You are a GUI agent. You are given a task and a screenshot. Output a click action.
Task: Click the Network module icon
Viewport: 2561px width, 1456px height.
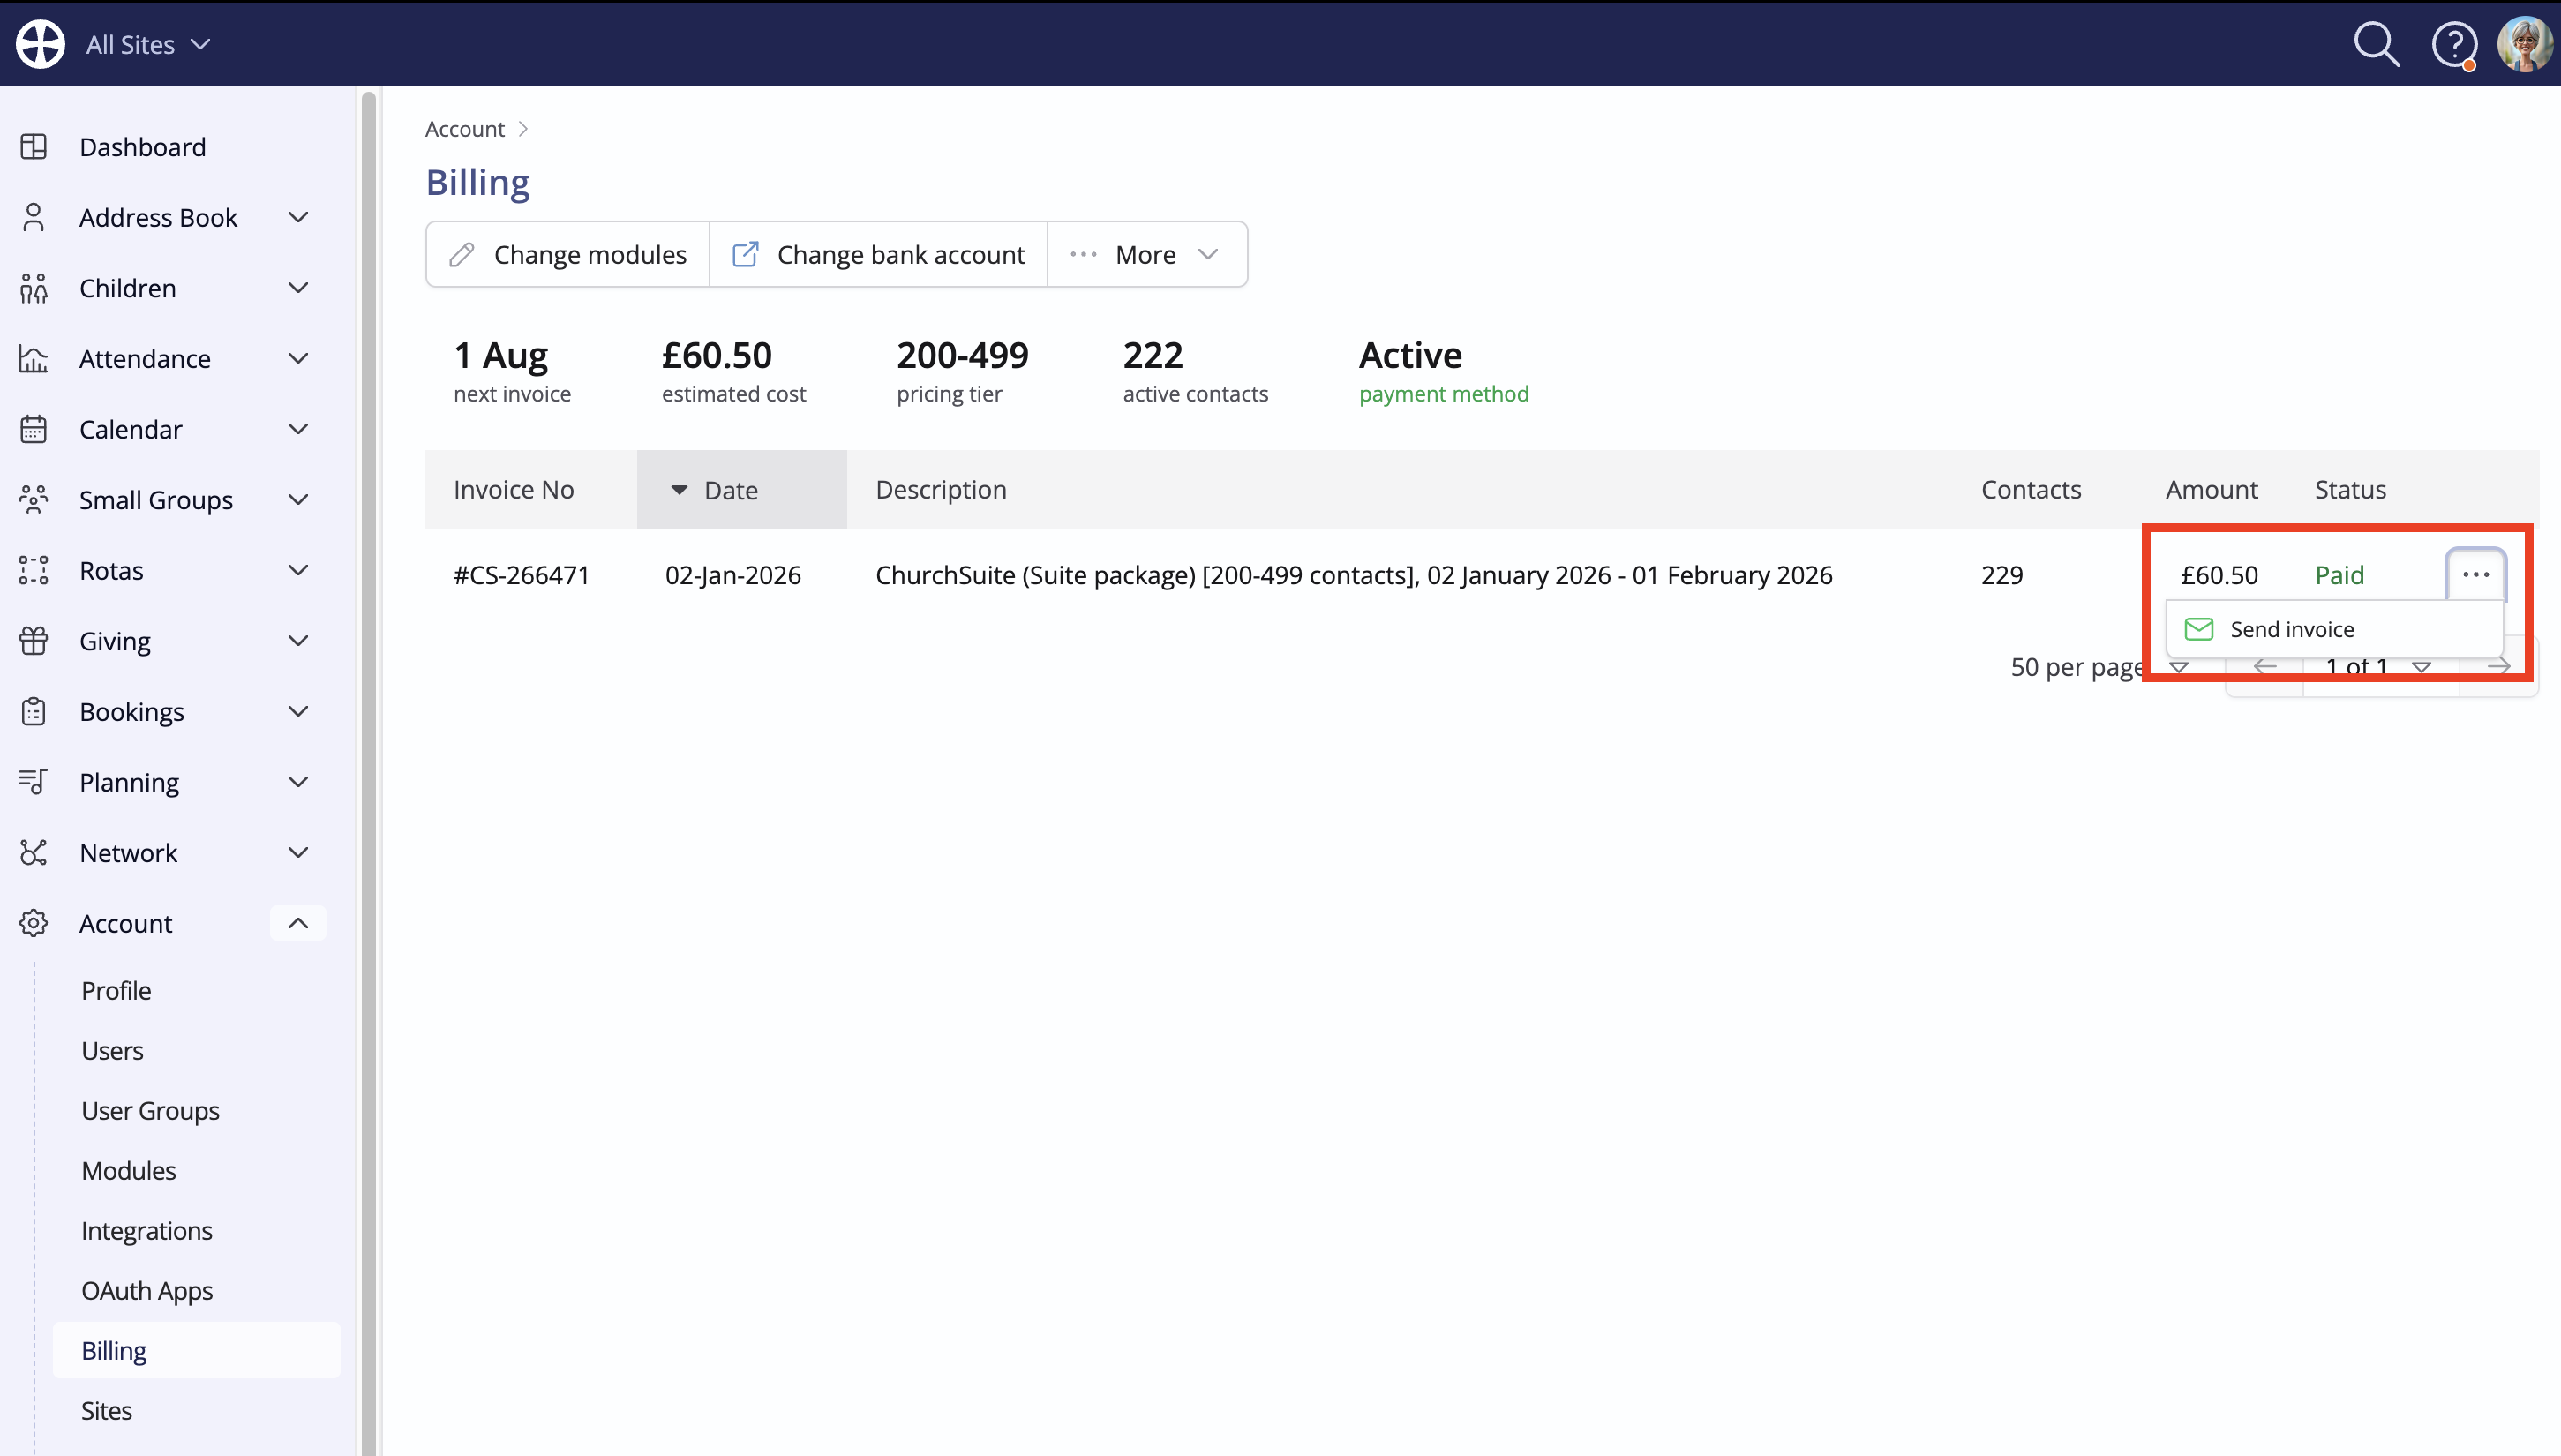tap(34, 853)
